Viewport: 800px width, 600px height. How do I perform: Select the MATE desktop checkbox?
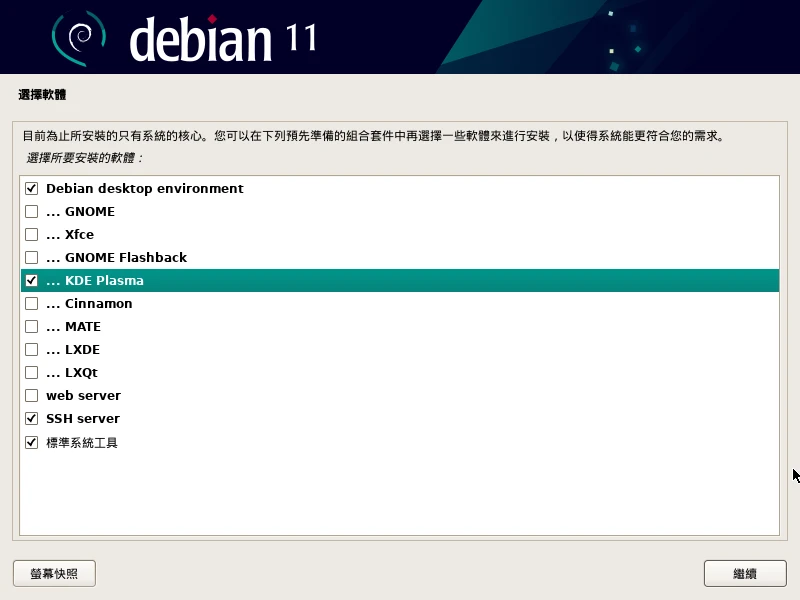(31, 327)
